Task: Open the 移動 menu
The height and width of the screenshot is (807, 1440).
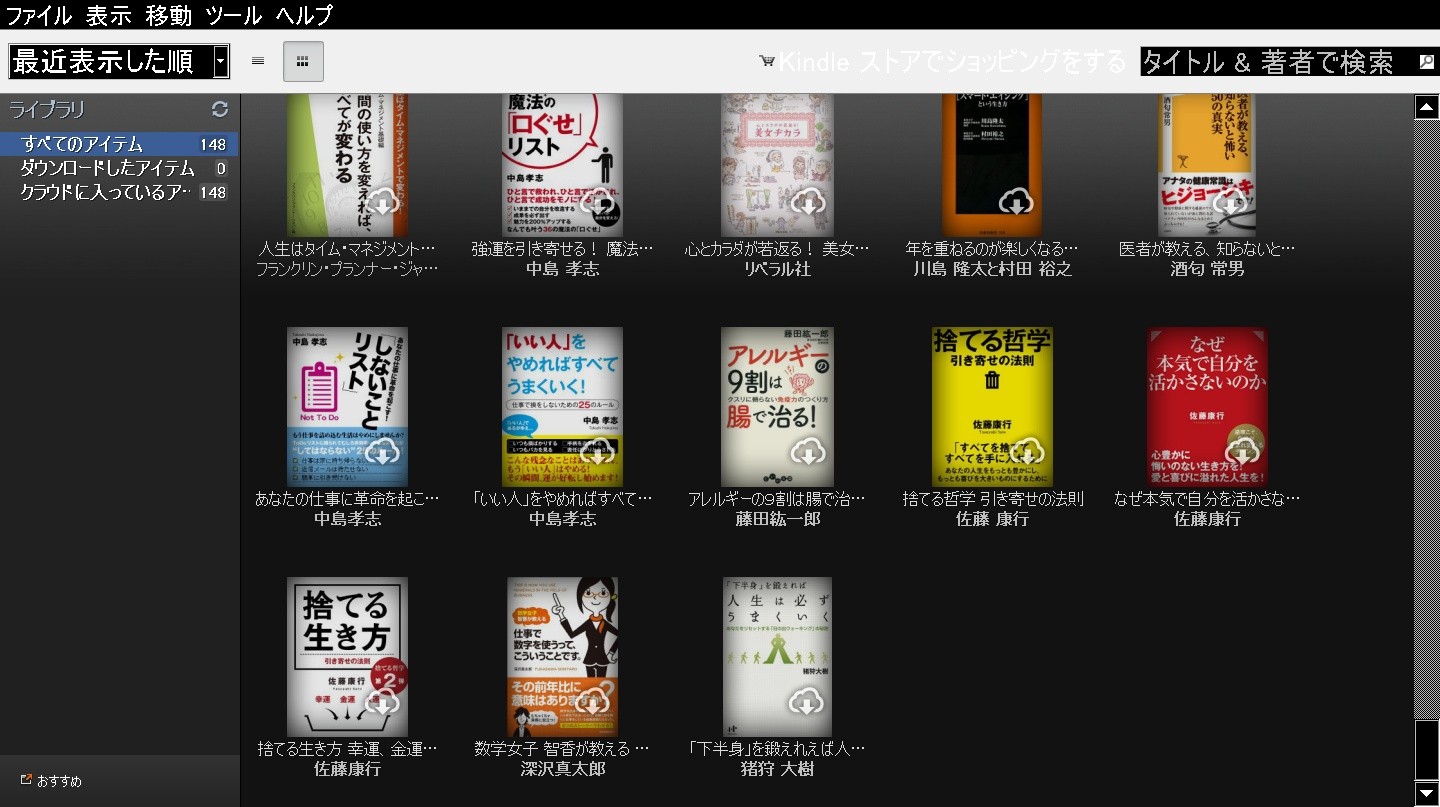Action: point(168,15)
